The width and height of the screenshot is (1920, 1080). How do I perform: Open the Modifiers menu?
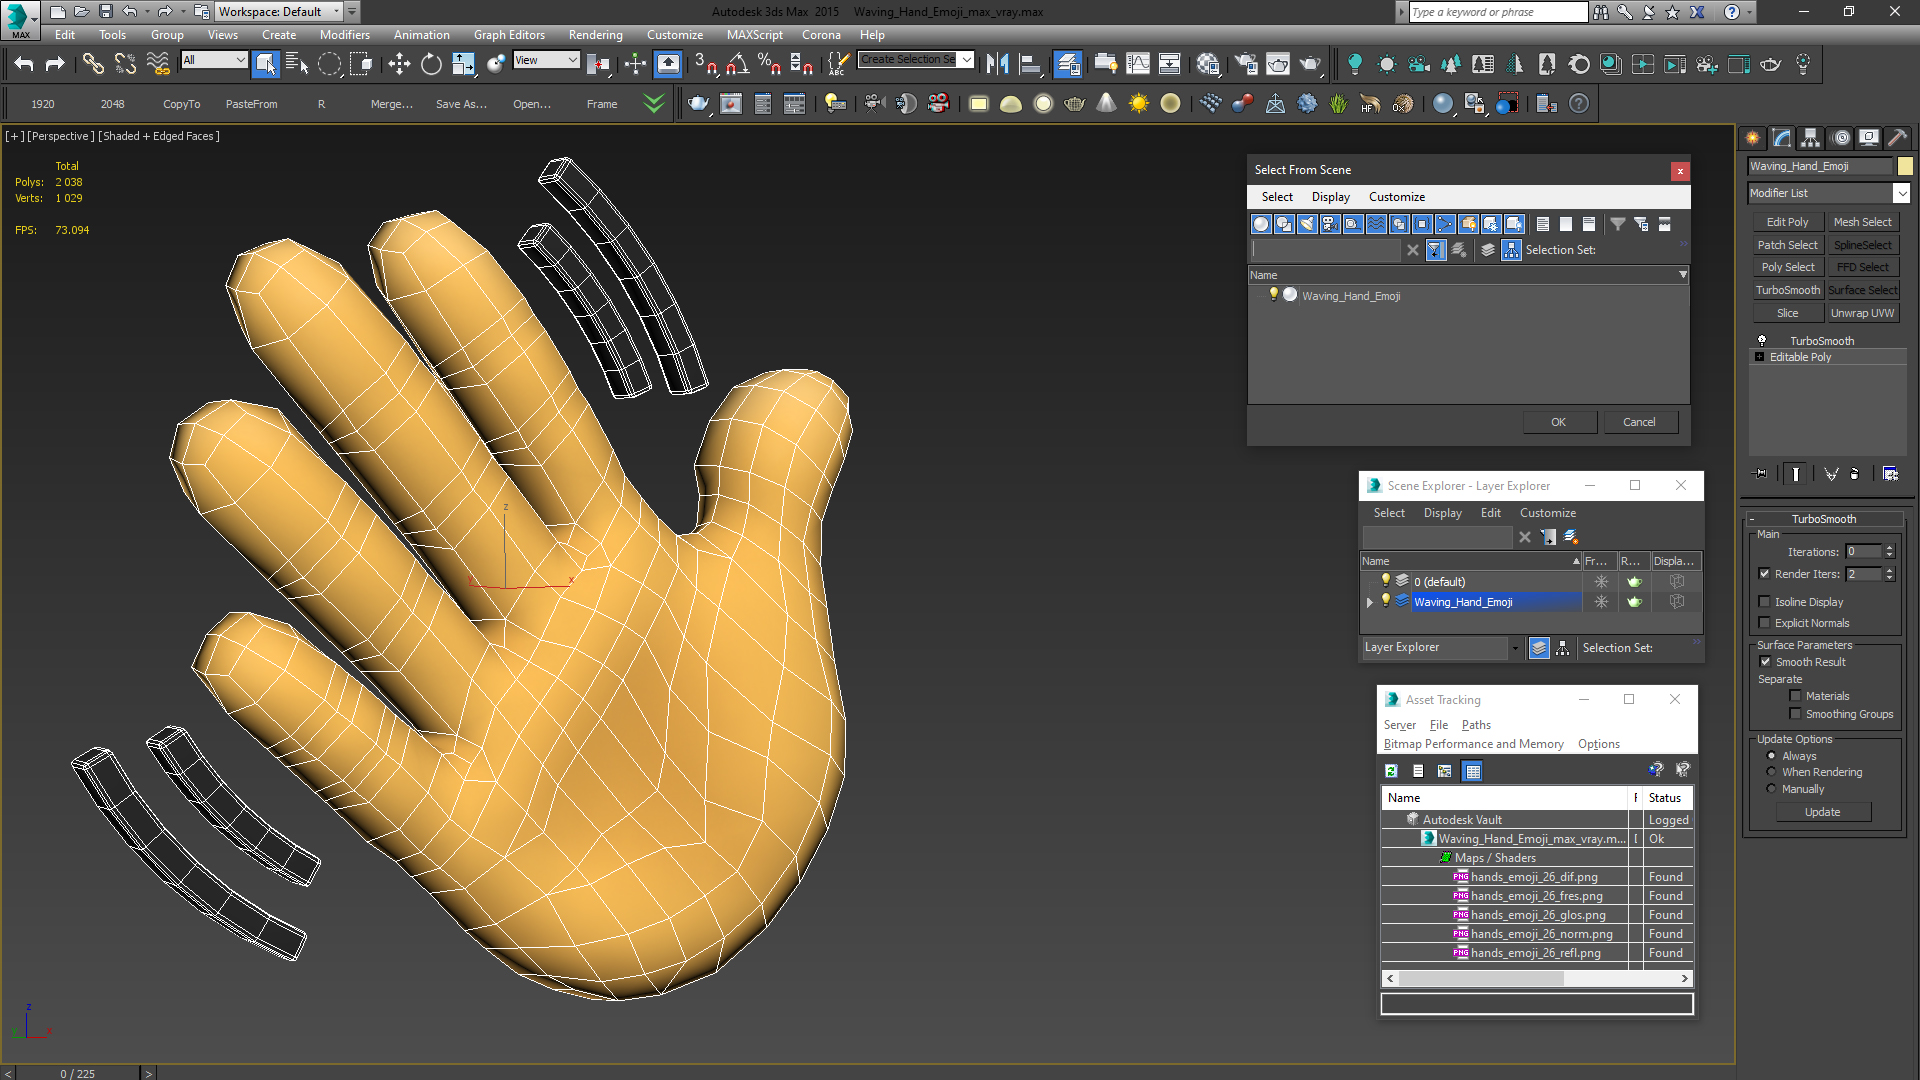[x=344, y=34]
